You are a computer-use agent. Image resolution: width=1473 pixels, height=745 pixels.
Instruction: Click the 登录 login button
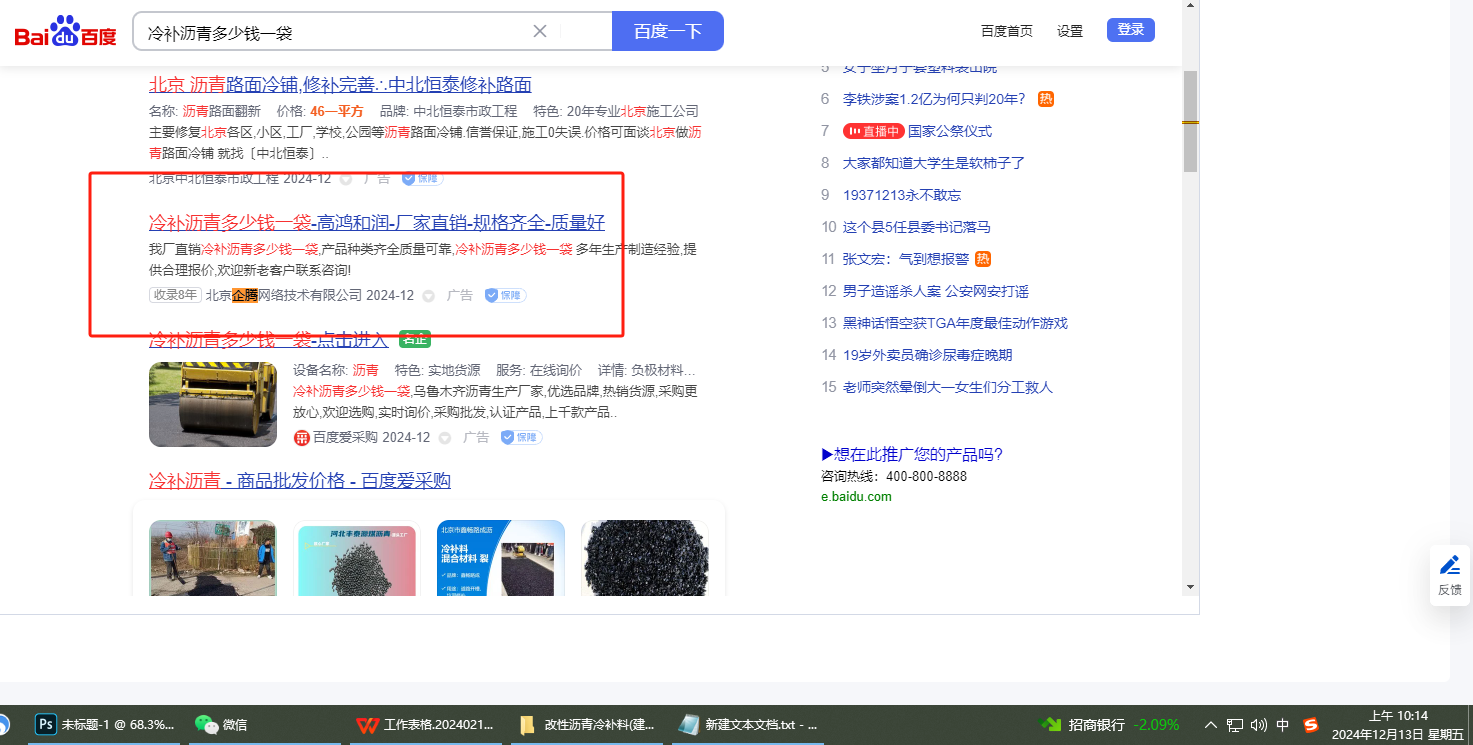(x=1131, y=30)
